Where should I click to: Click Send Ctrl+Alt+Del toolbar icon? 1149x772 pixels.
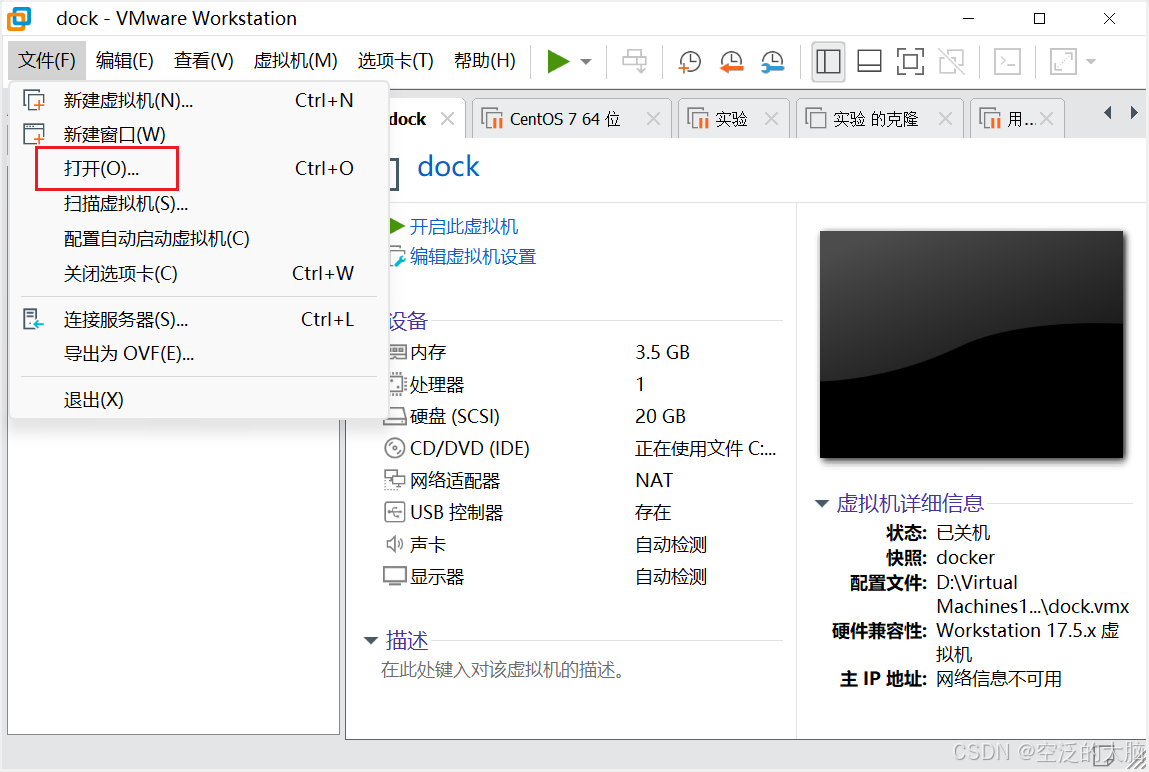(635, 62)
